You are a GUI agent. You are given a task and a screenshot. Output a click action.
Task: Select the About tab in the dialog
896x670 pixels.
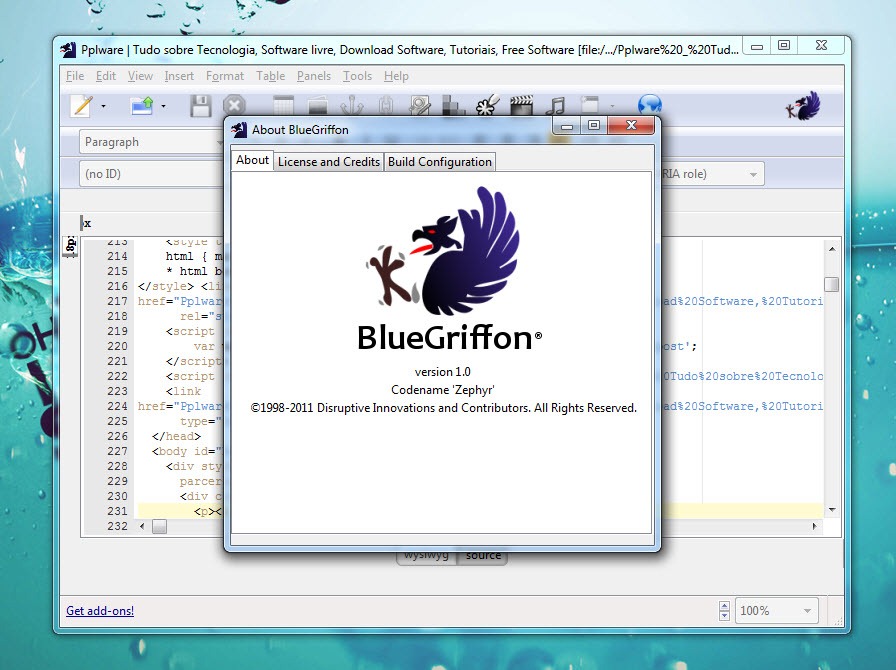(252, 161)
